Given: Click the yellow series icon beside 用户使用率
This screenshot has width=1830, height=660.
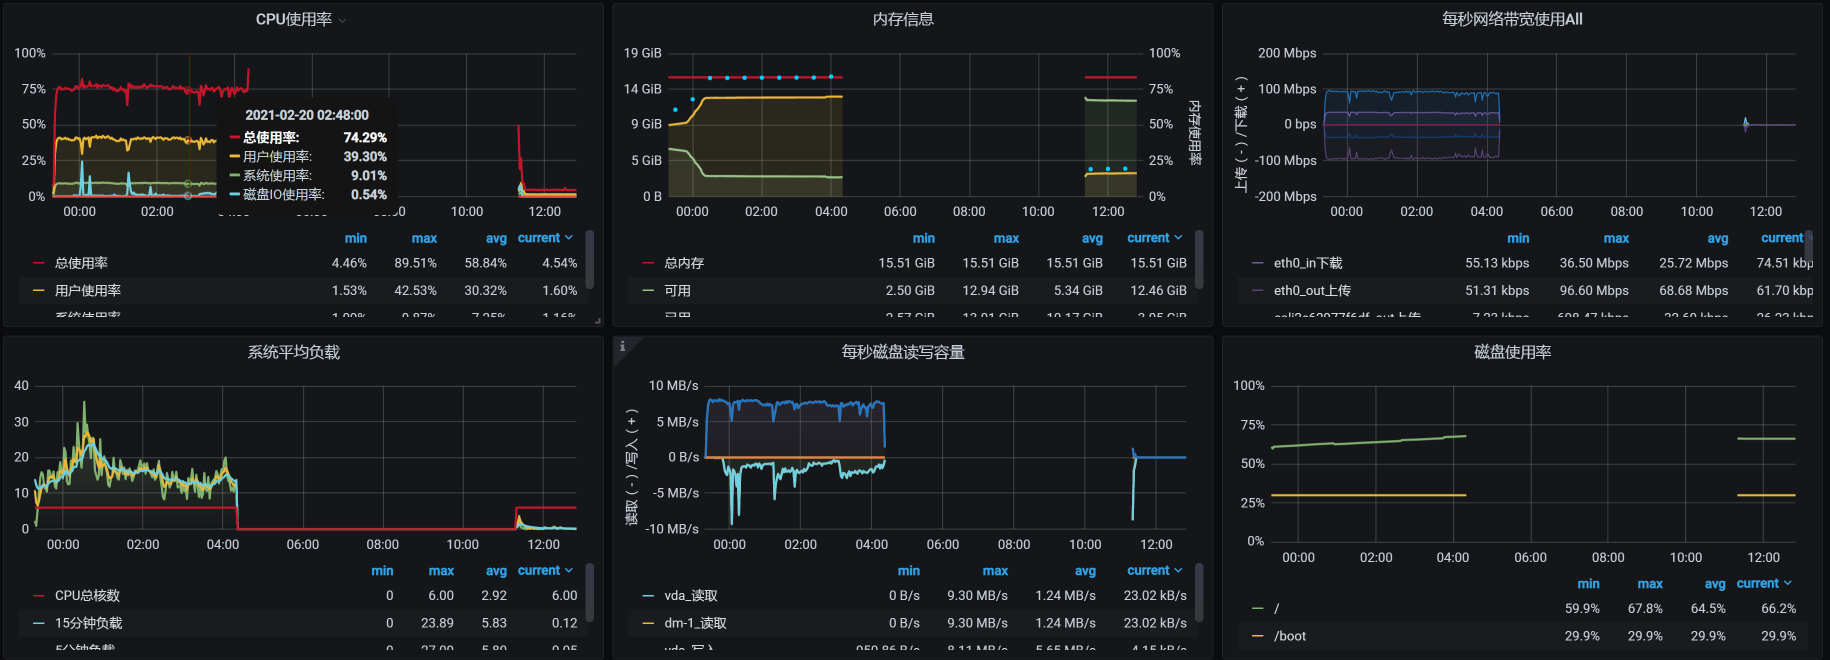Looking at the screenshot, I should pos(39,290).
